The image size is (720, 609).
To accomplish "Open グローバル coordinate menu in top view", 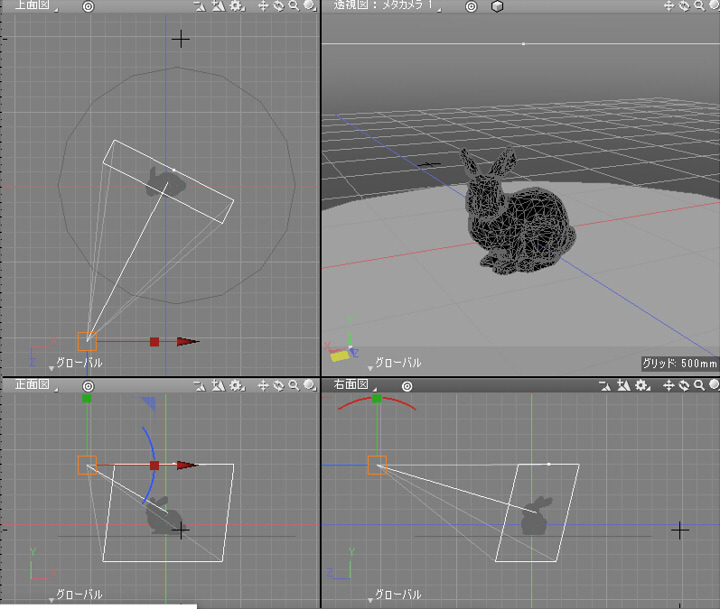I will pyautogui.click(x=76, y=363).
